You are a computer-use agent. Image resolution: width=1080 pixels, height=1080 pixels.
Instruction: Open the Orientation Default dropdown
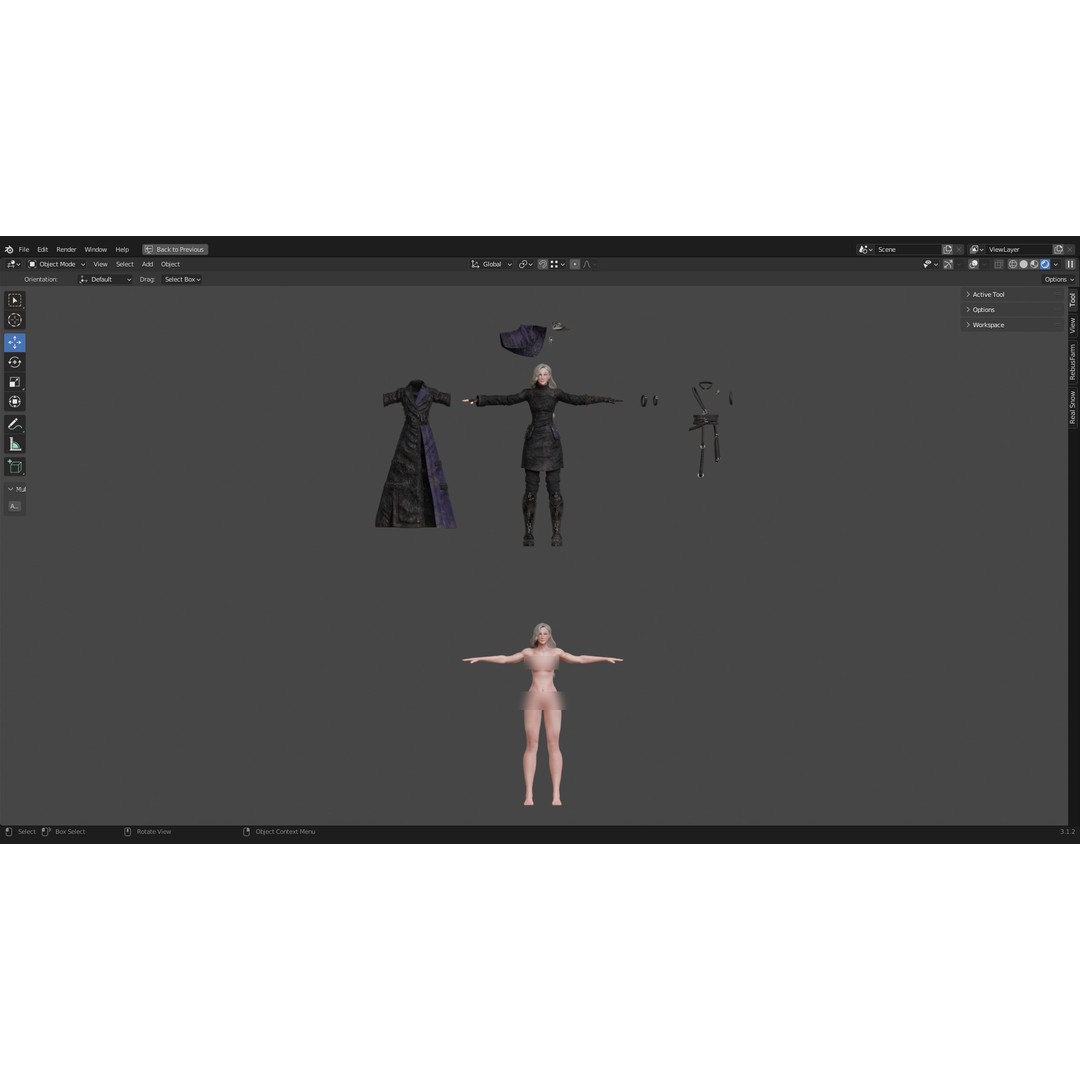pyautogui.click(x=105, y=279)
